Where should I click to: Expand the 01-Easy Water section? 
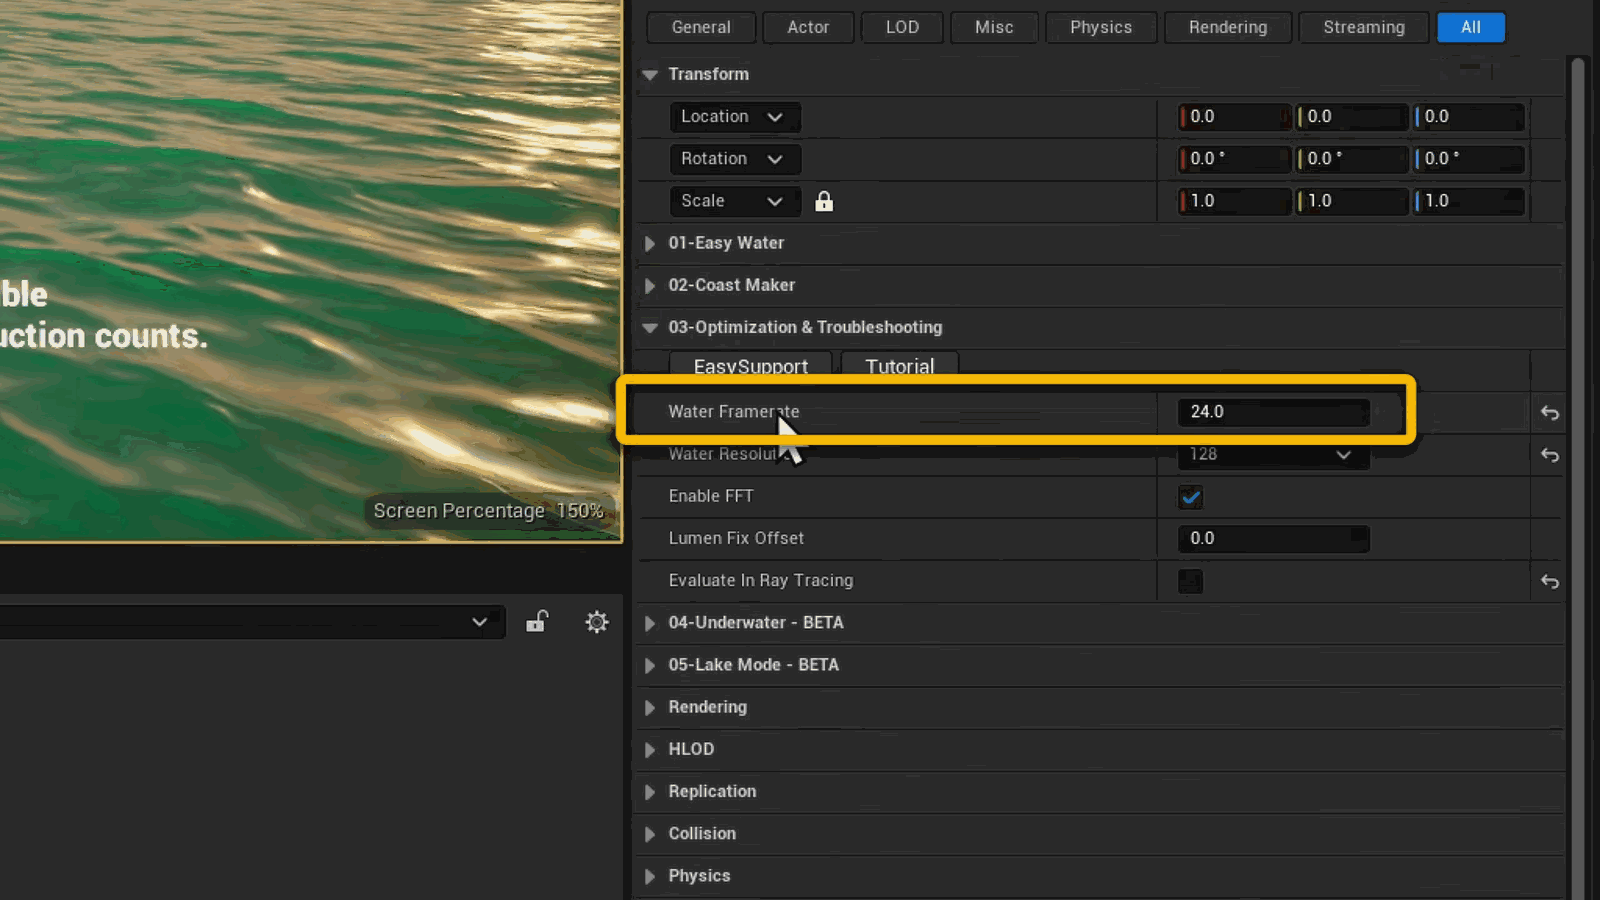tap(650, 244)
